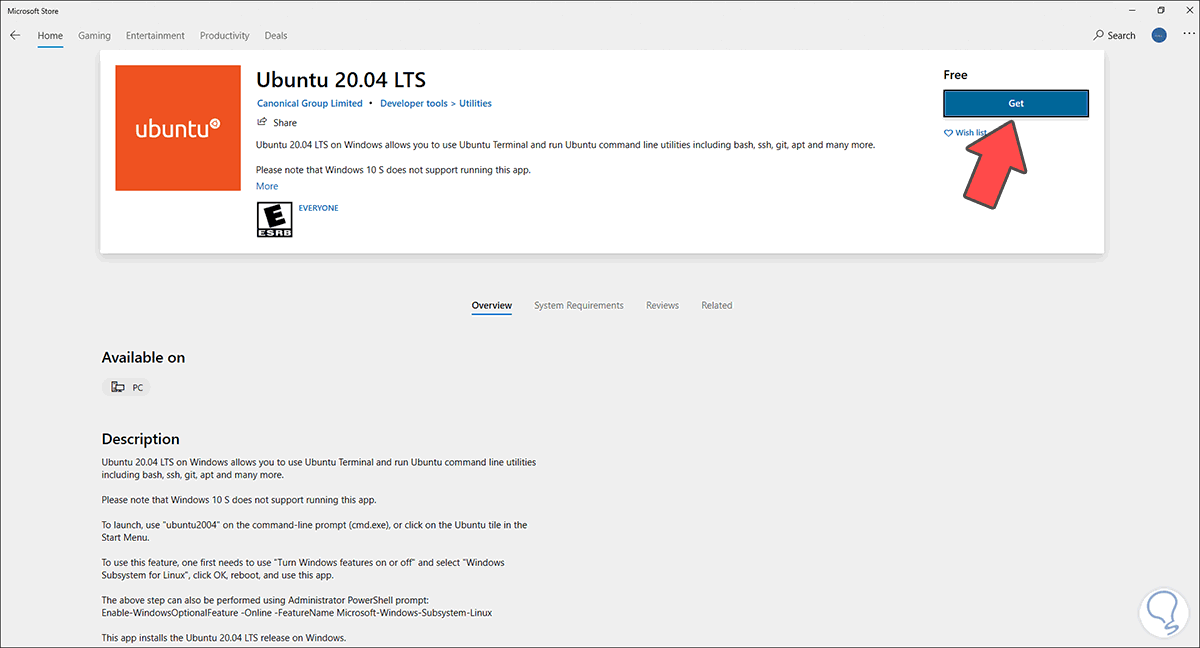Switch to the Gaming tab
The width and height of the screenshot is (1200, 648).
[94, 35]
